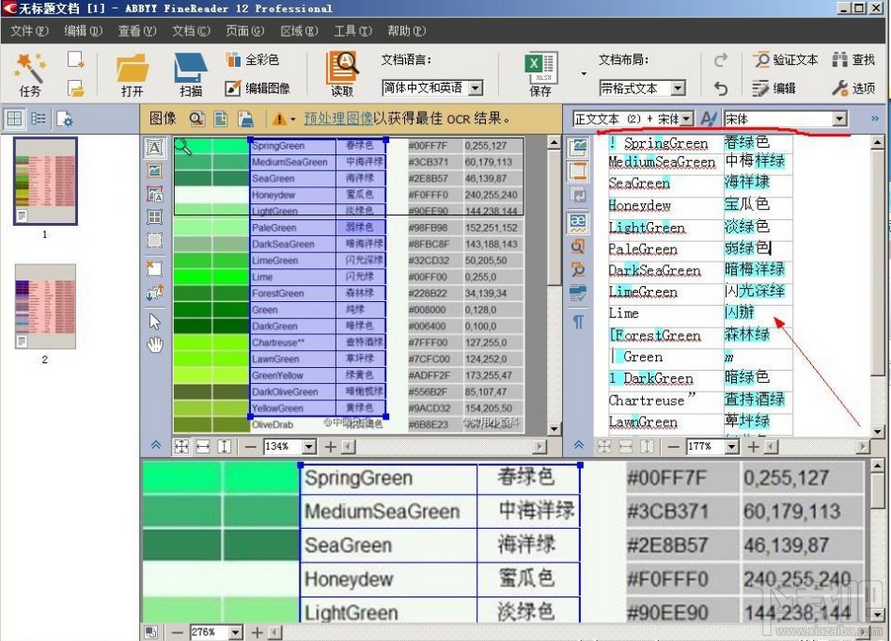Toggle the page thumbnail view
891x641 pixels.
14,119
